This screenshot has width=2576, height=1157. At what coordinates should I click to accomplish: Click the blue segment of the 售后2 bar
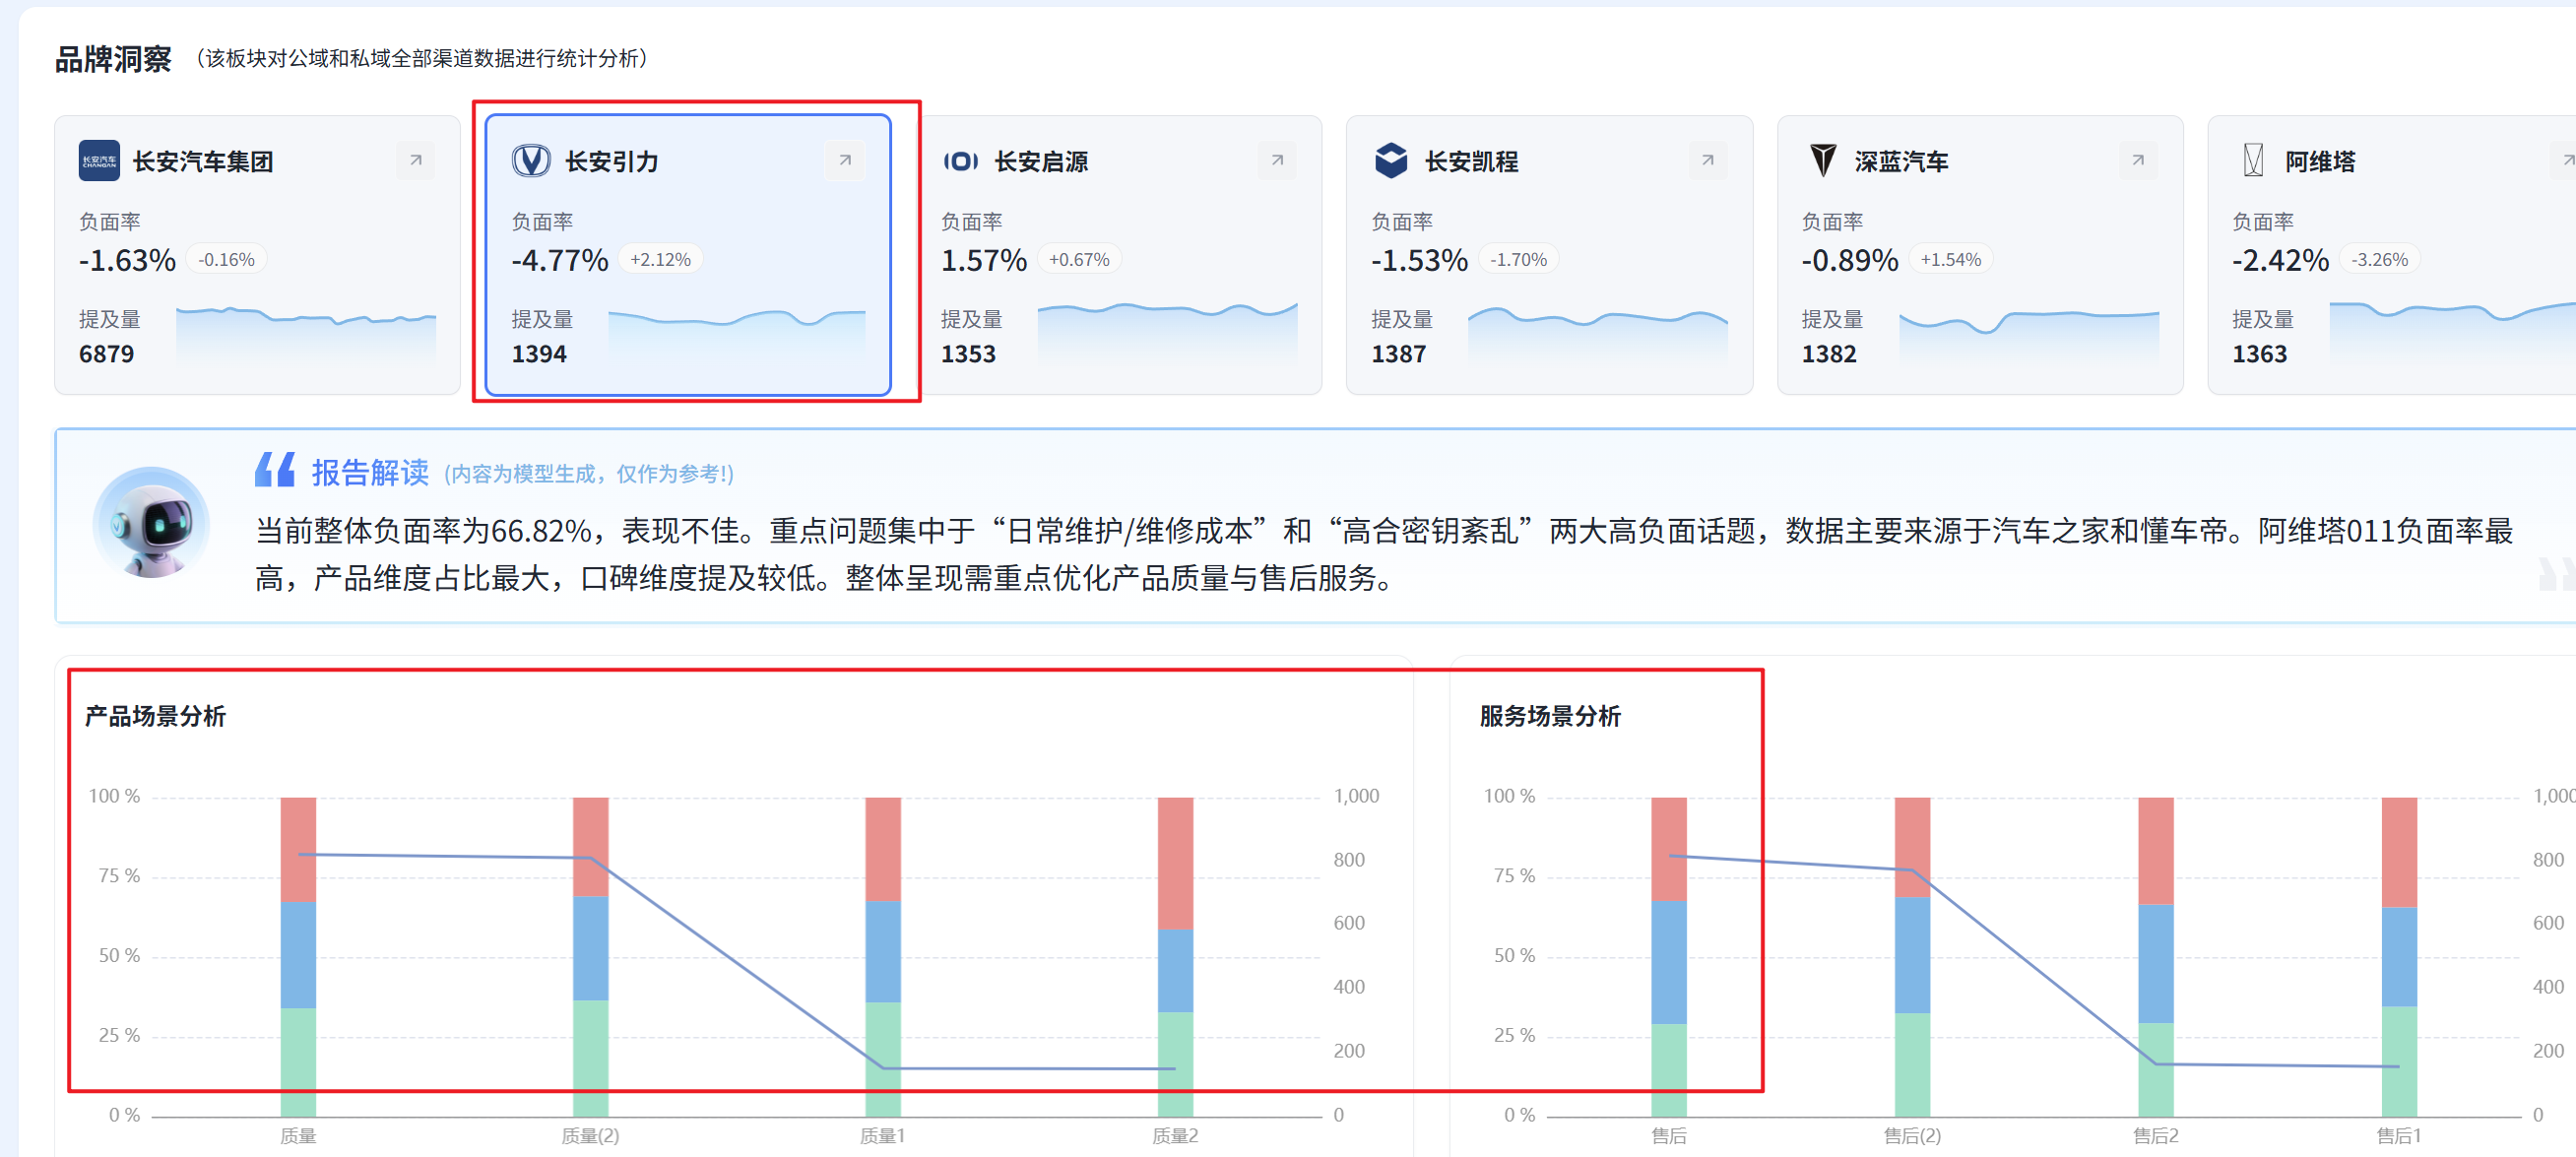pyautogui.click(x=2155, y=964)
